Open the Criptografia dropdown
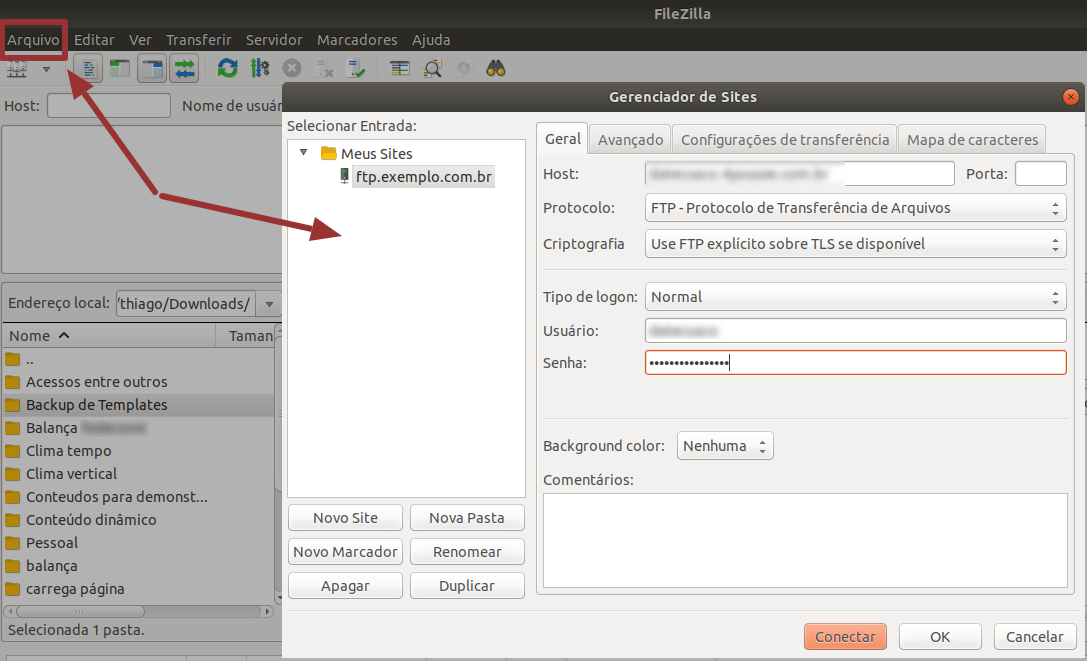Viewport: 1087px width, 661px height. coord(855,244)
